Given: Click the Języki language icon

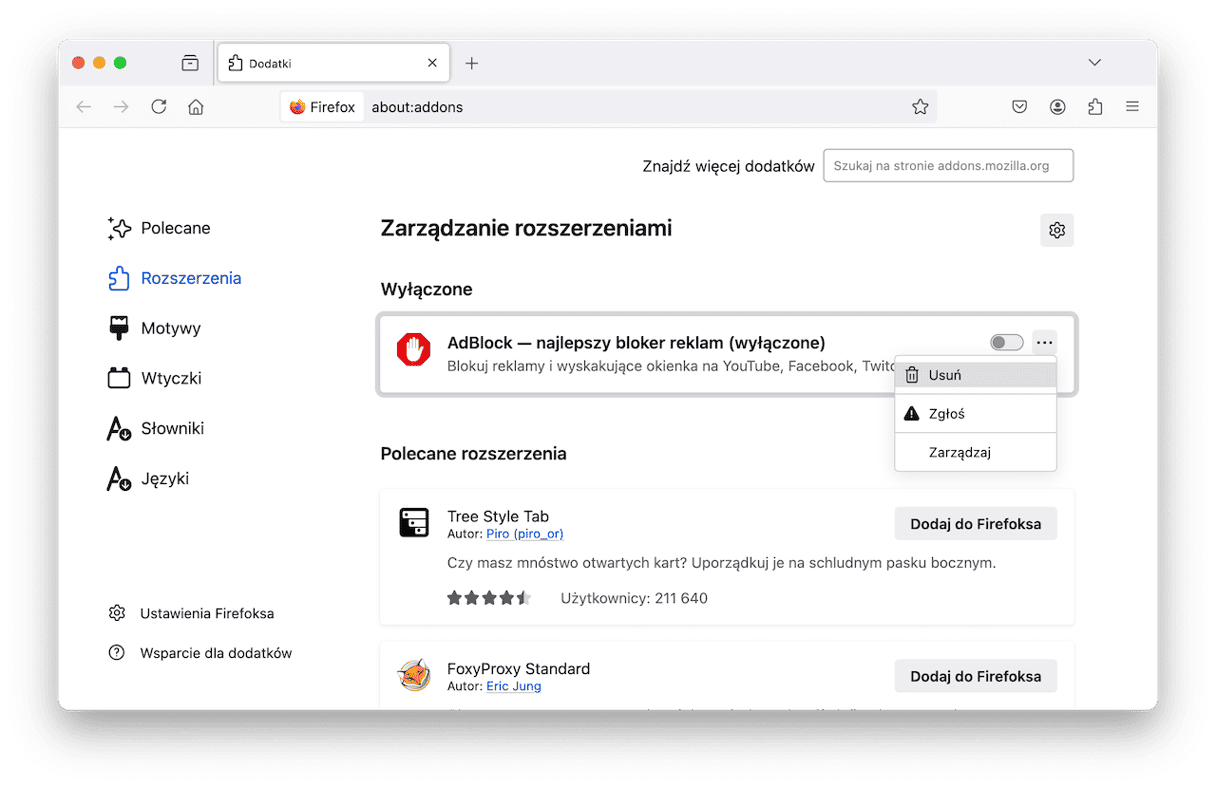Looking at the screenshot, I should click(x=119, y=478).
